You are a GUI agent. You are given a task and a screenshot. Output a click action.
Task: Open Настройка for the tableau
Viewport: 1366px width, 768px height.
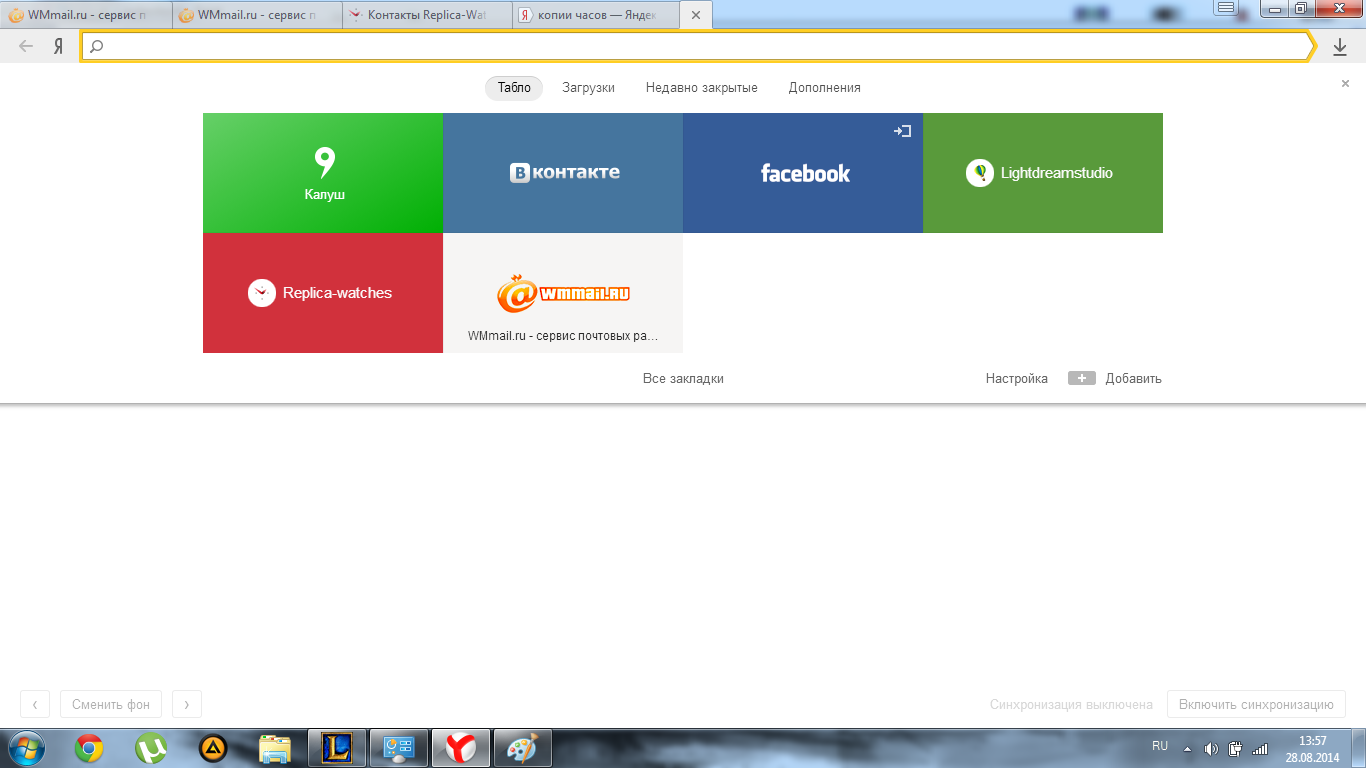(x=1016, y=379)
